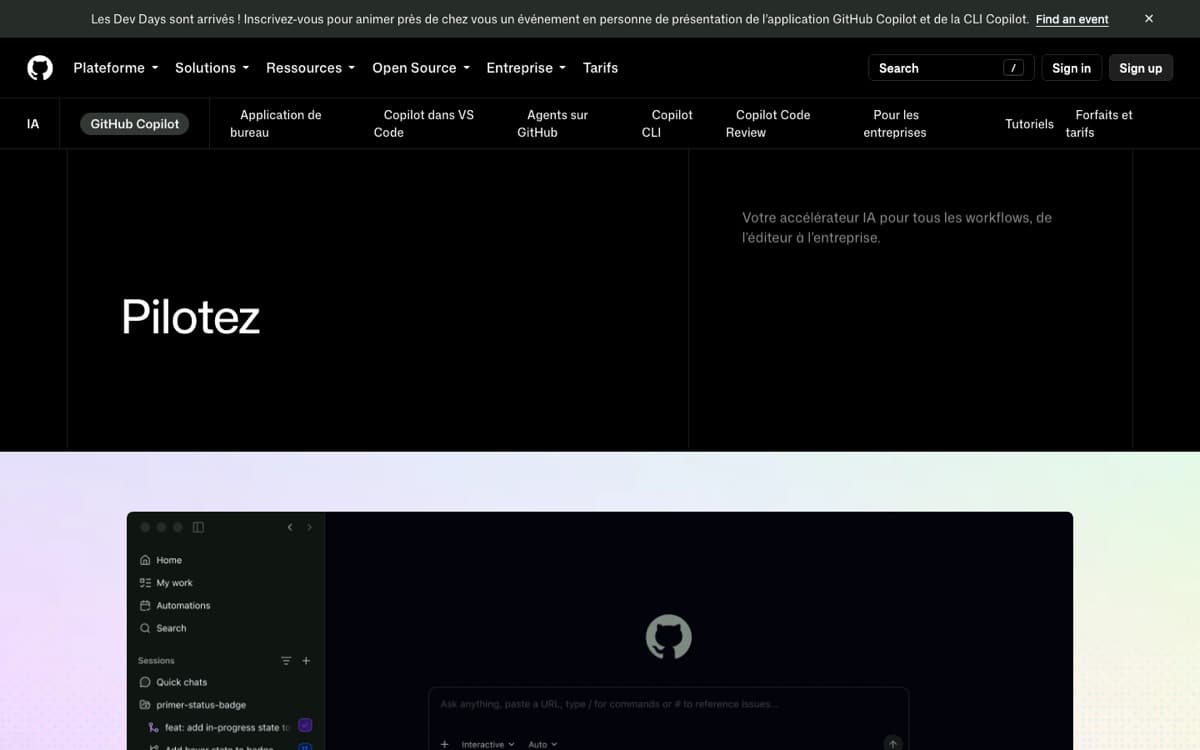Click the slash shortcut key icon in Search

[1014, 68]
